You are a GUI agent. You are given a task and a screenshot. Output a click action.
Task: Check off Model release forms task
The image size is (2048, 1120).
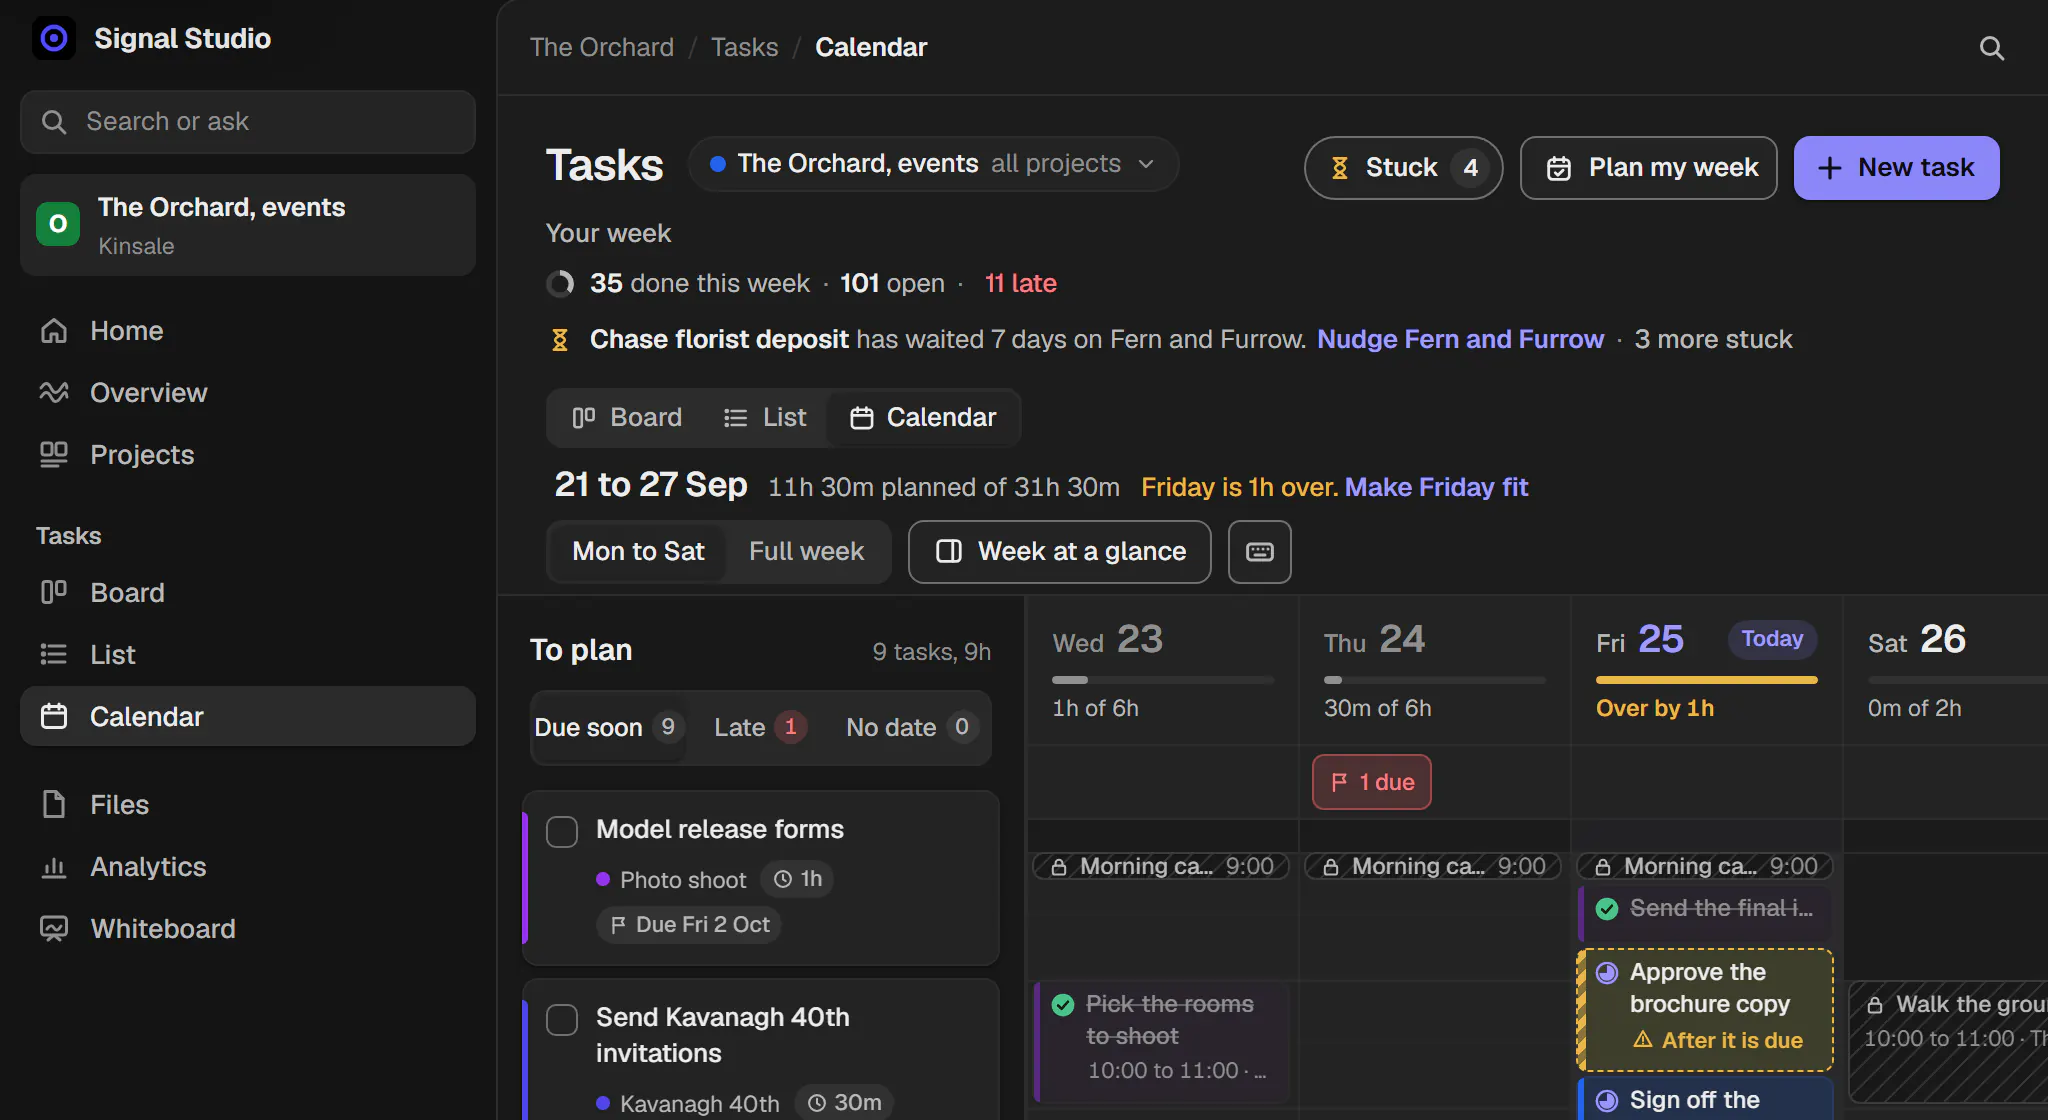[x=562, y=831]
